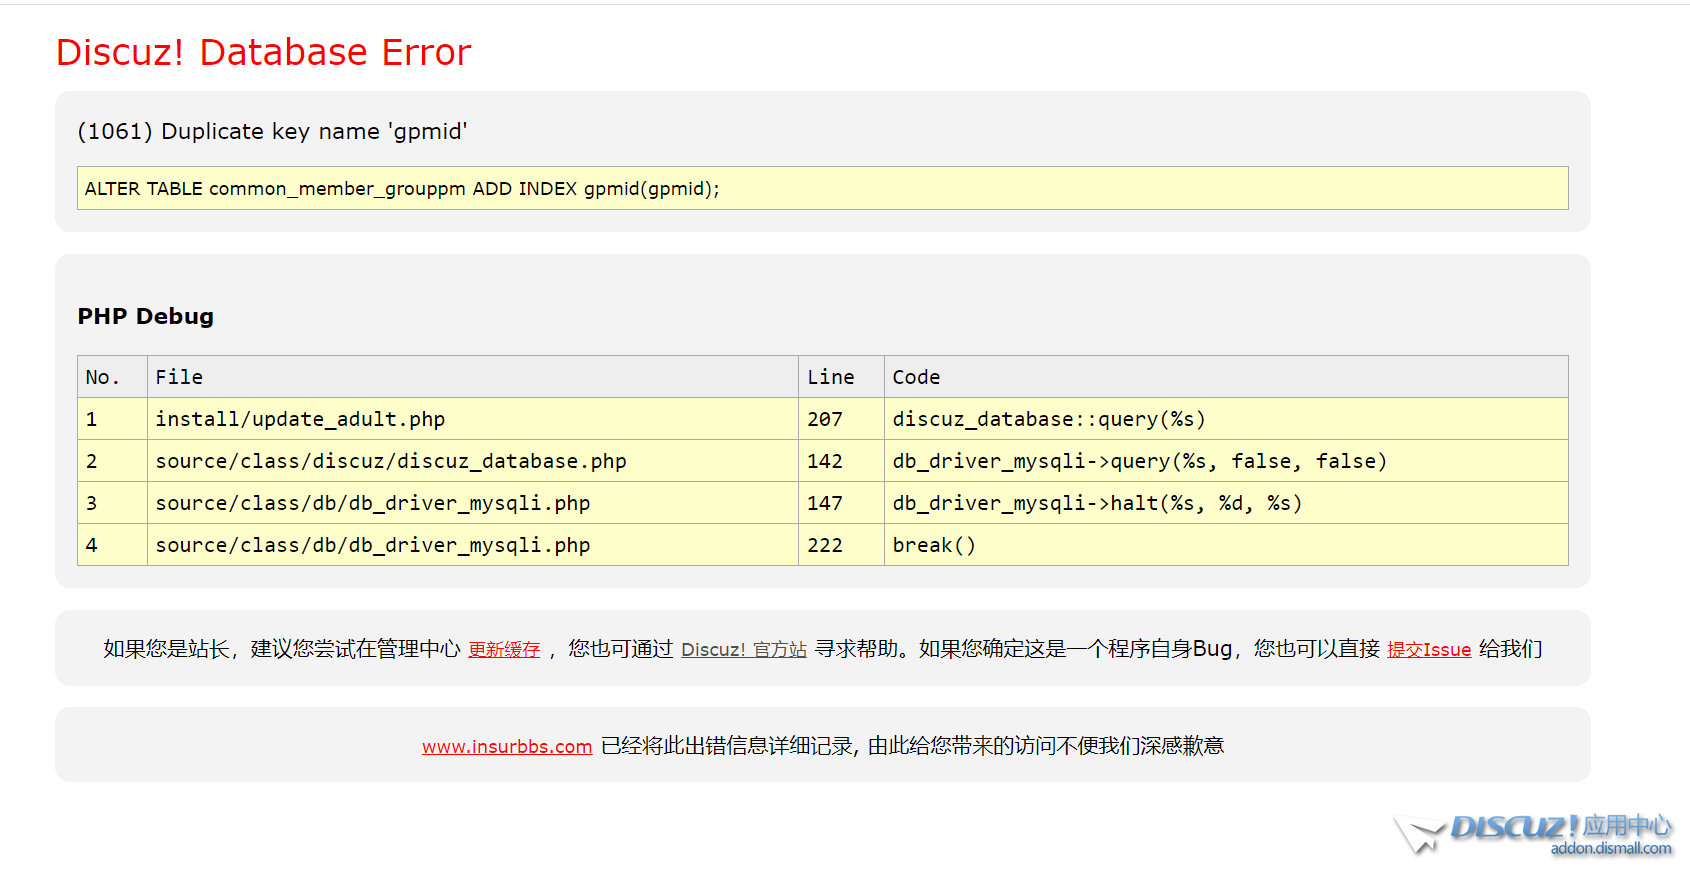Click the error message "(1061) Duplicate key name 'gpmid'"
1690x874 pixels.
click(x=272, y=131)
